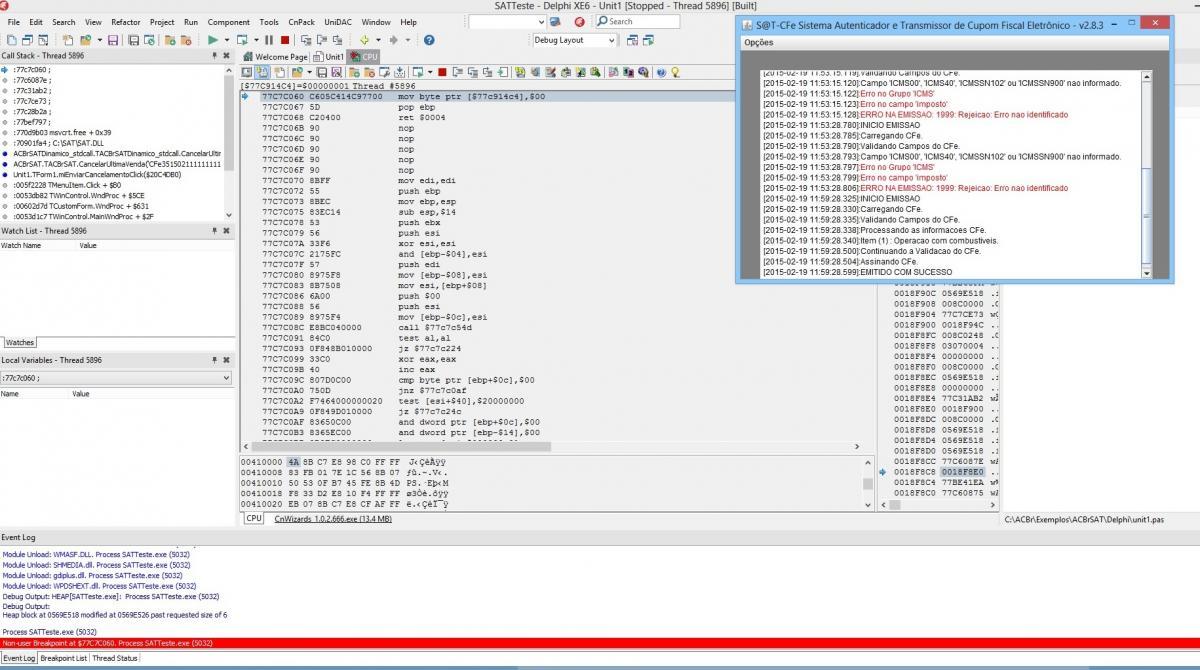Select call stack entry TMenuItem.Click + $80

tap(66, 184)
